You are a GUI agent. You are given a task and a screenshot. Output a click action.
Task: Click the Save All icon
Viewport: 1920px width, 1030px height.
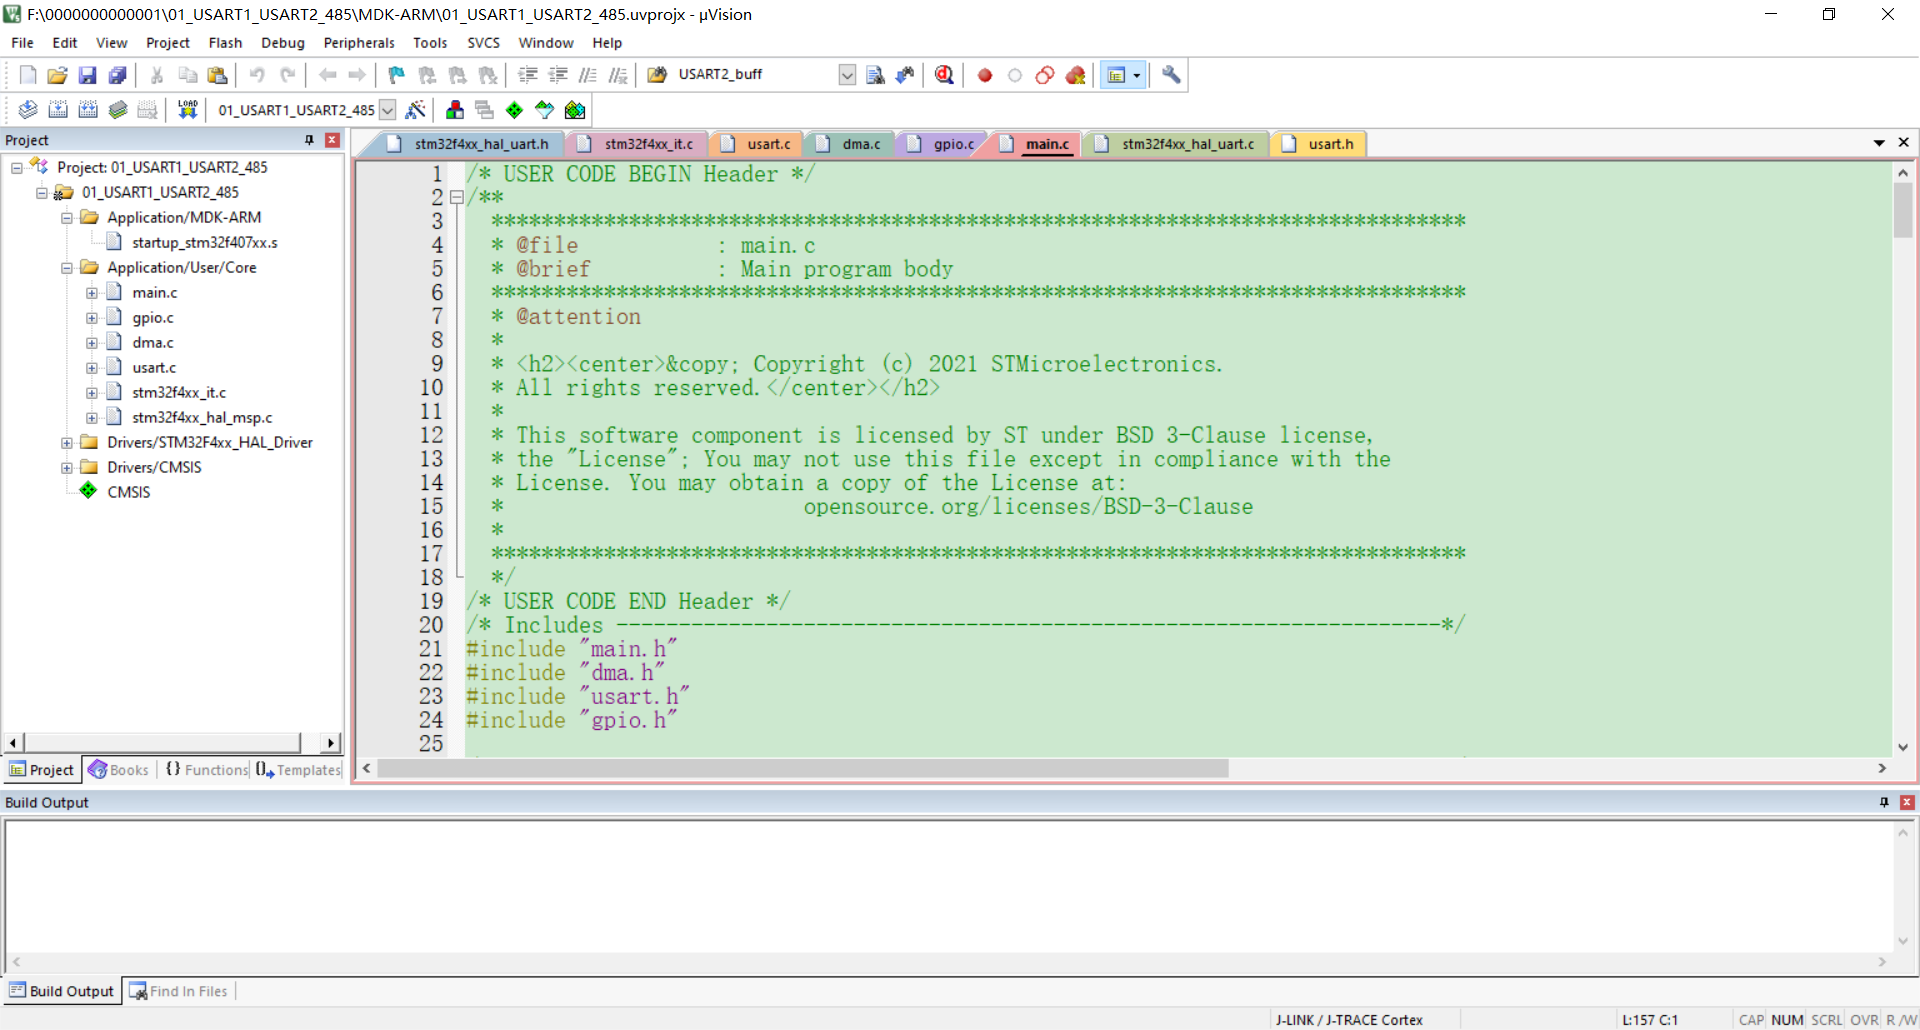118,75
